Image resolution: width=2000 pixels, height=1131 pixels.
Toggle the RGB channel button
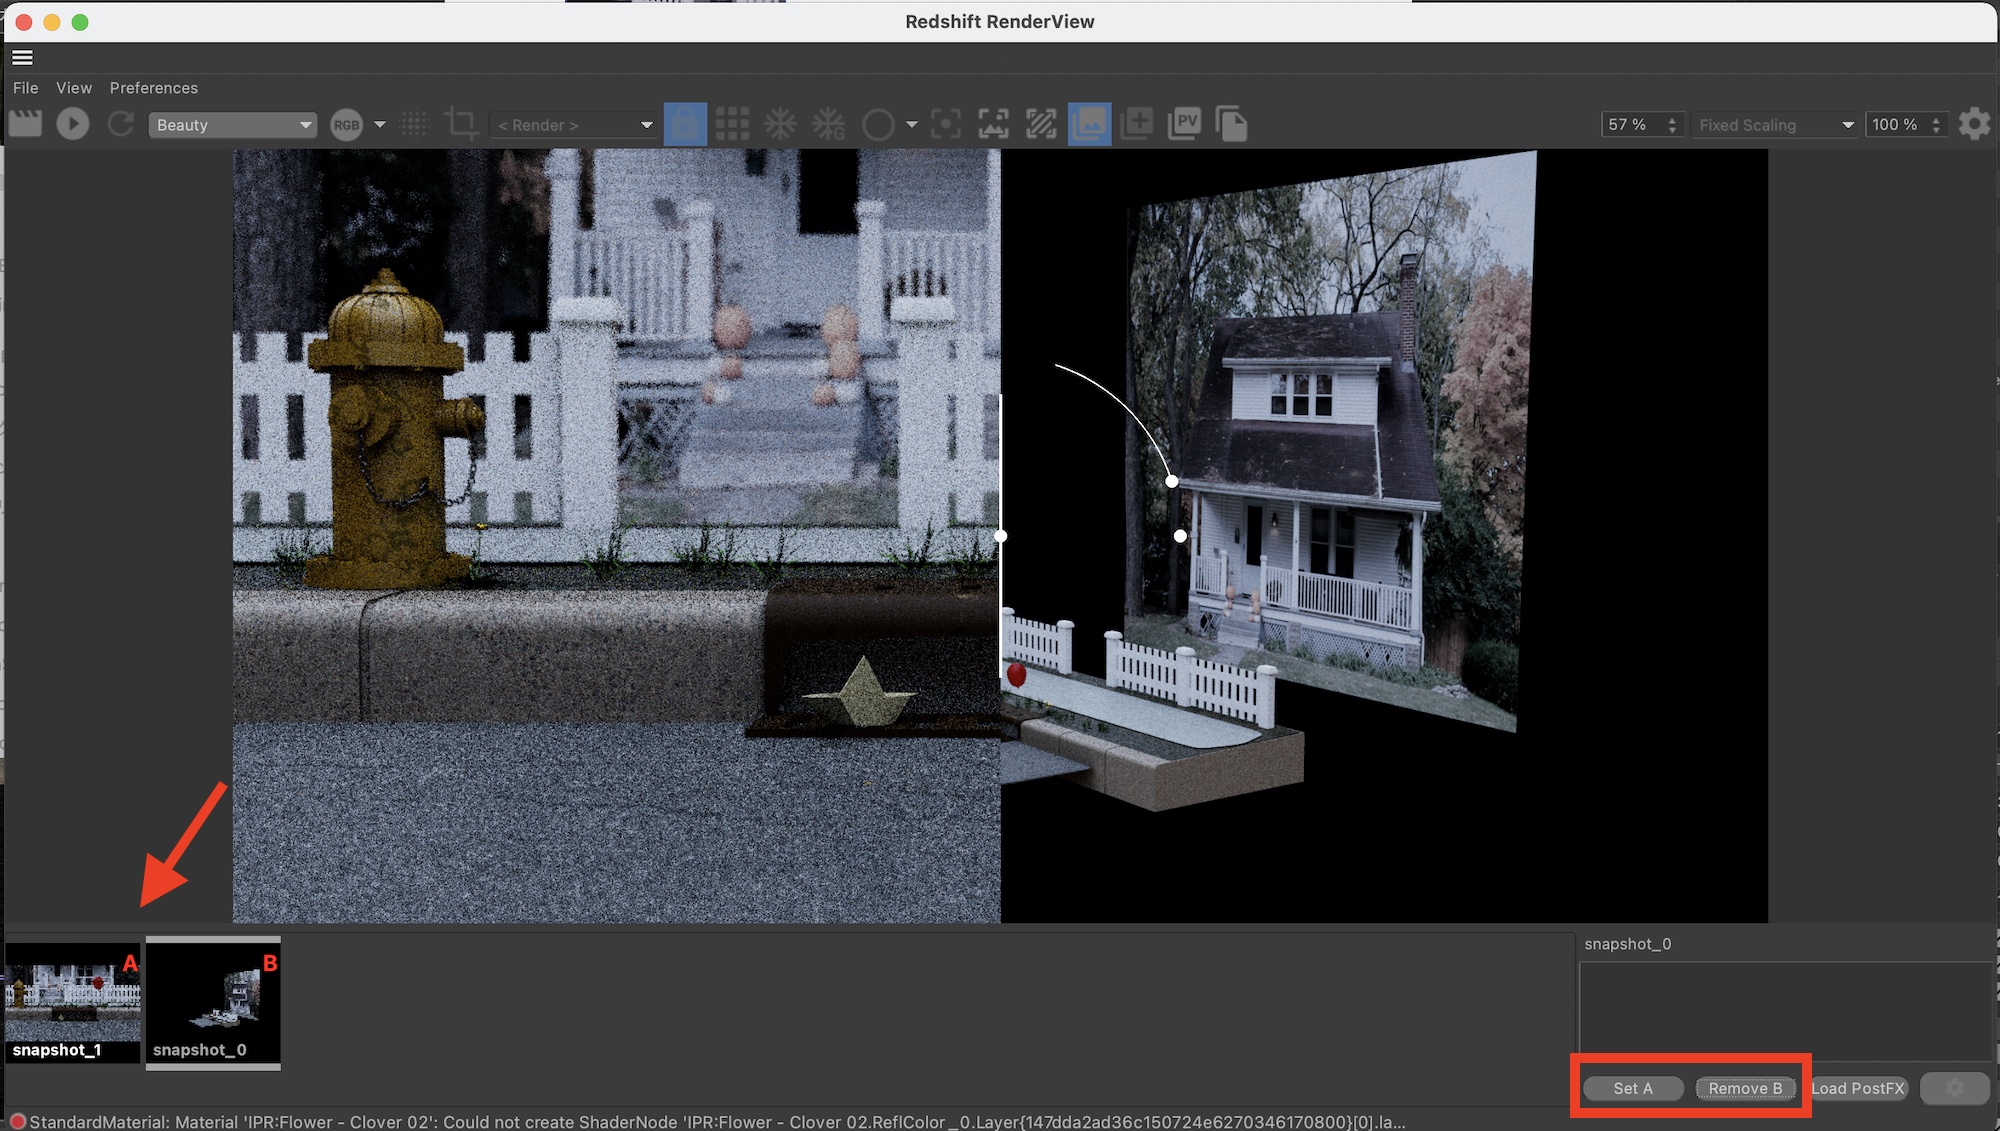(x=346, y=125)
